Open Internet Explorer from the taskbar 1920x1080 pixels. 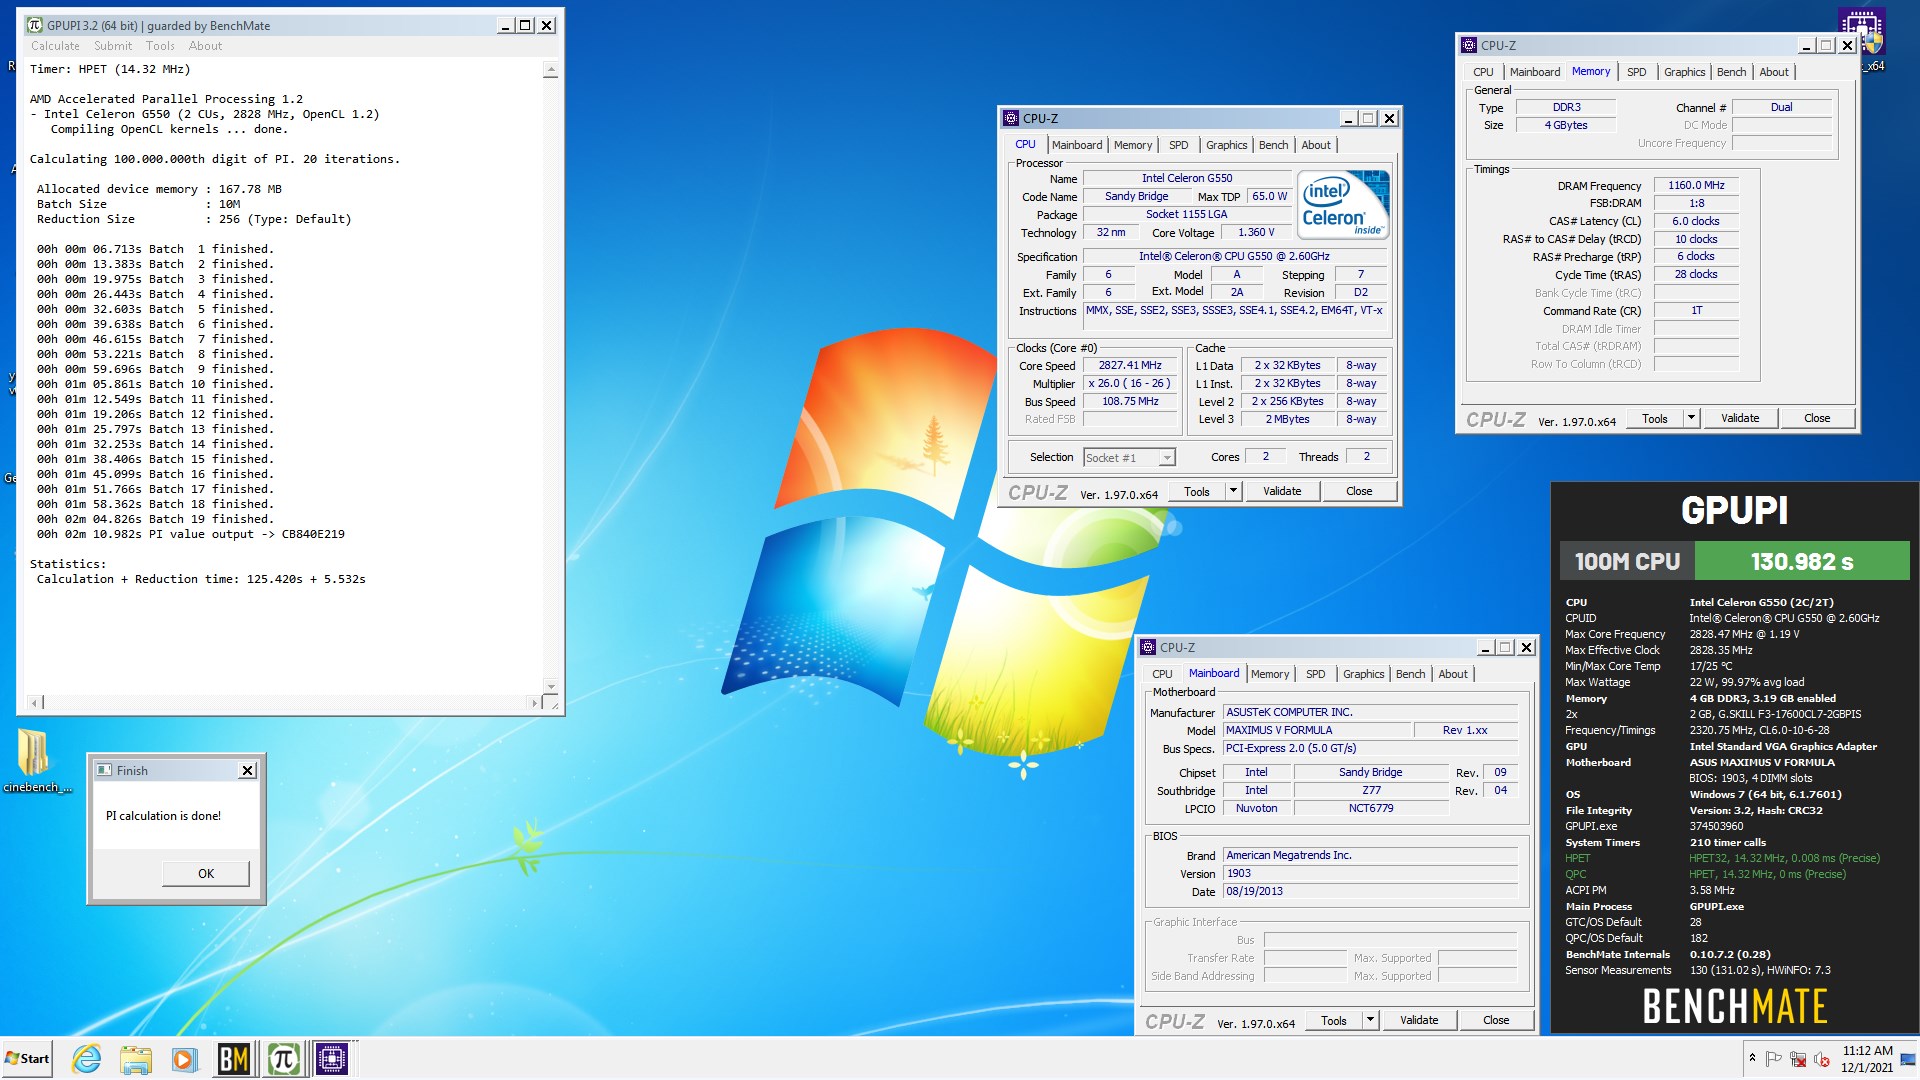click(x=87, y=1058)
